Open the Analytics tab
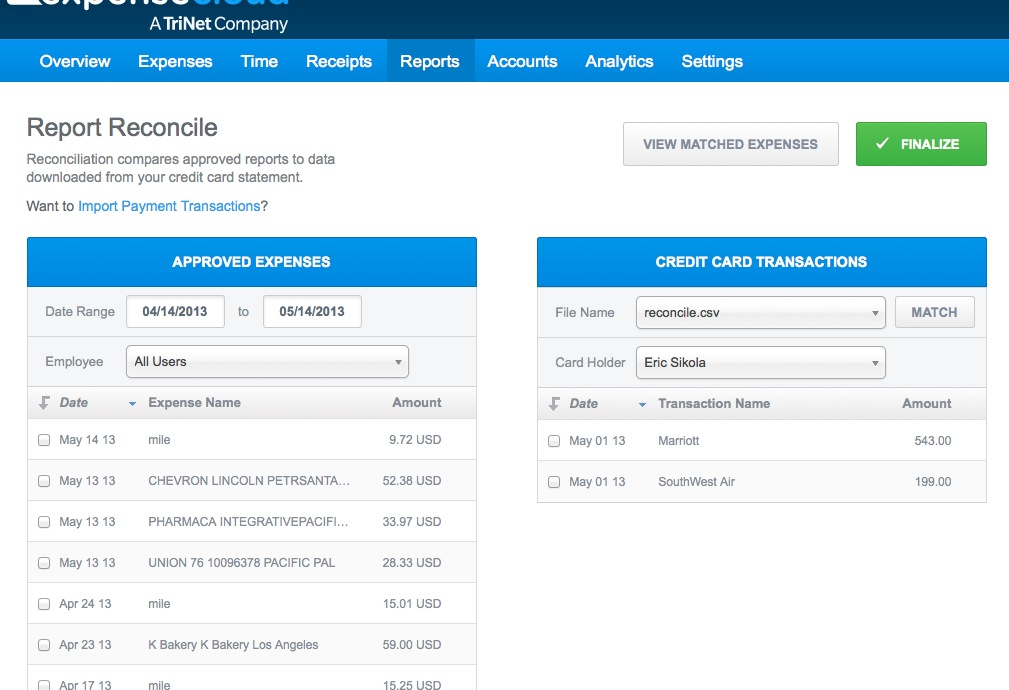The height and width of the screenshot is (690, 1009). pos(619,61)
